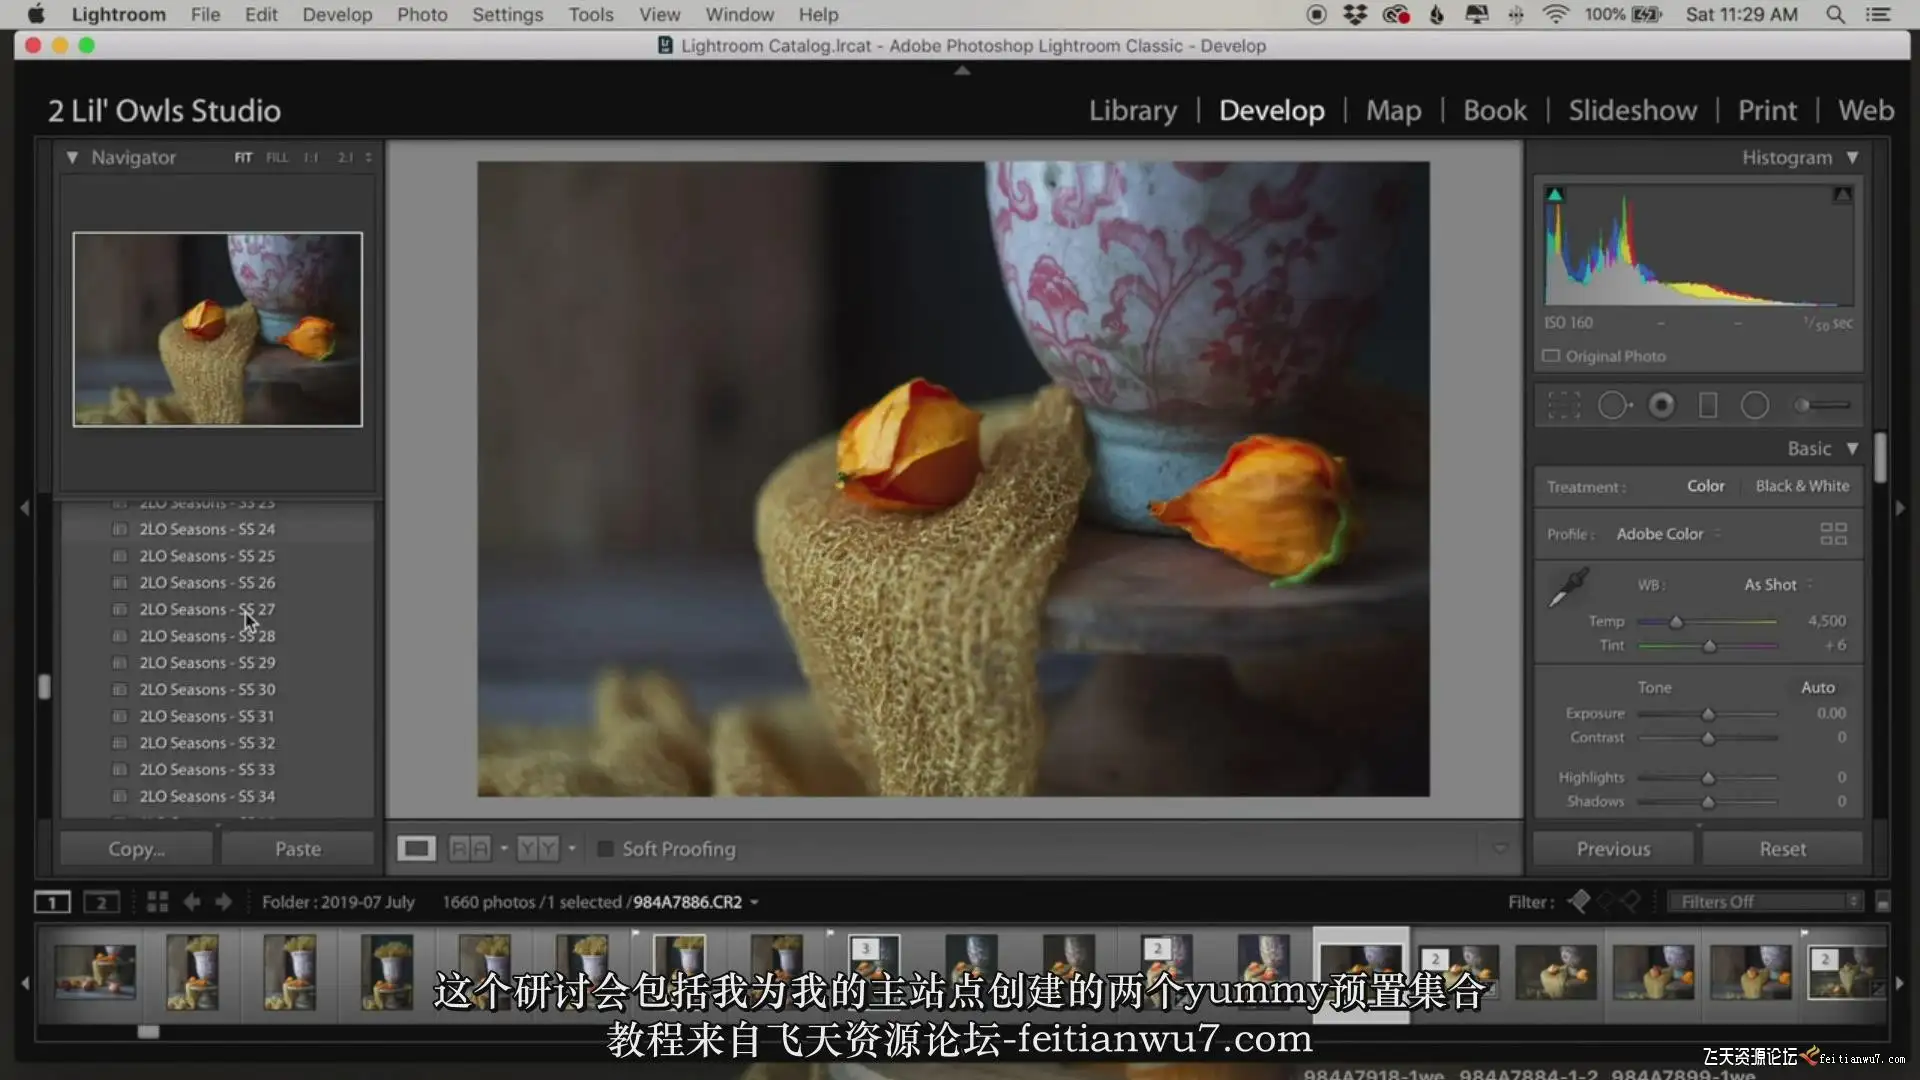Check the Original Photo checkbox
Screen dimensions: 1920x1080
(1551, 356)
